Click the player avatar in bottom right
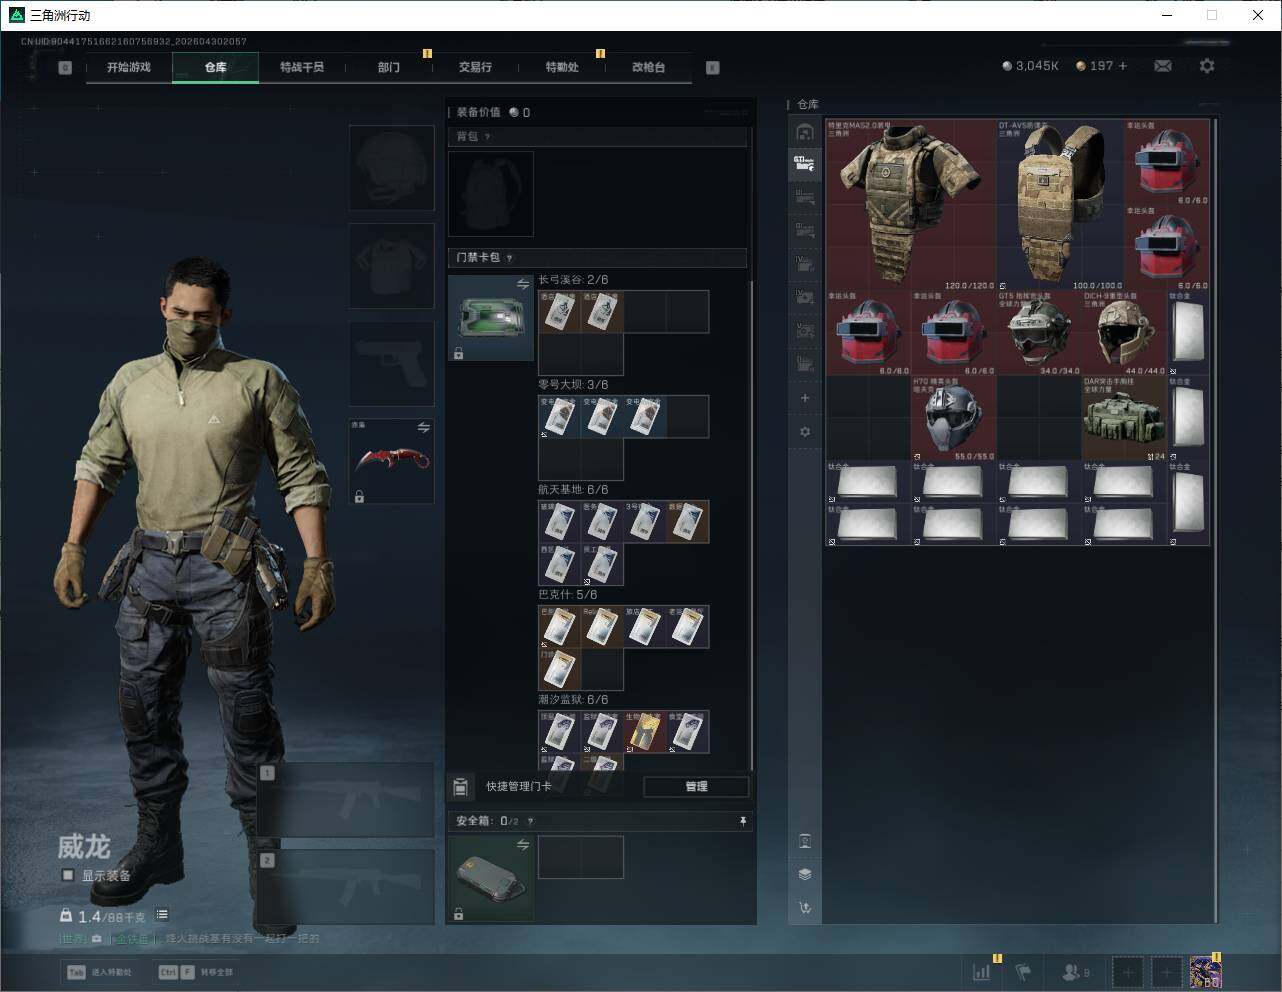The width and height of the screenshot is (1282, 992). tap(1206, 972)
